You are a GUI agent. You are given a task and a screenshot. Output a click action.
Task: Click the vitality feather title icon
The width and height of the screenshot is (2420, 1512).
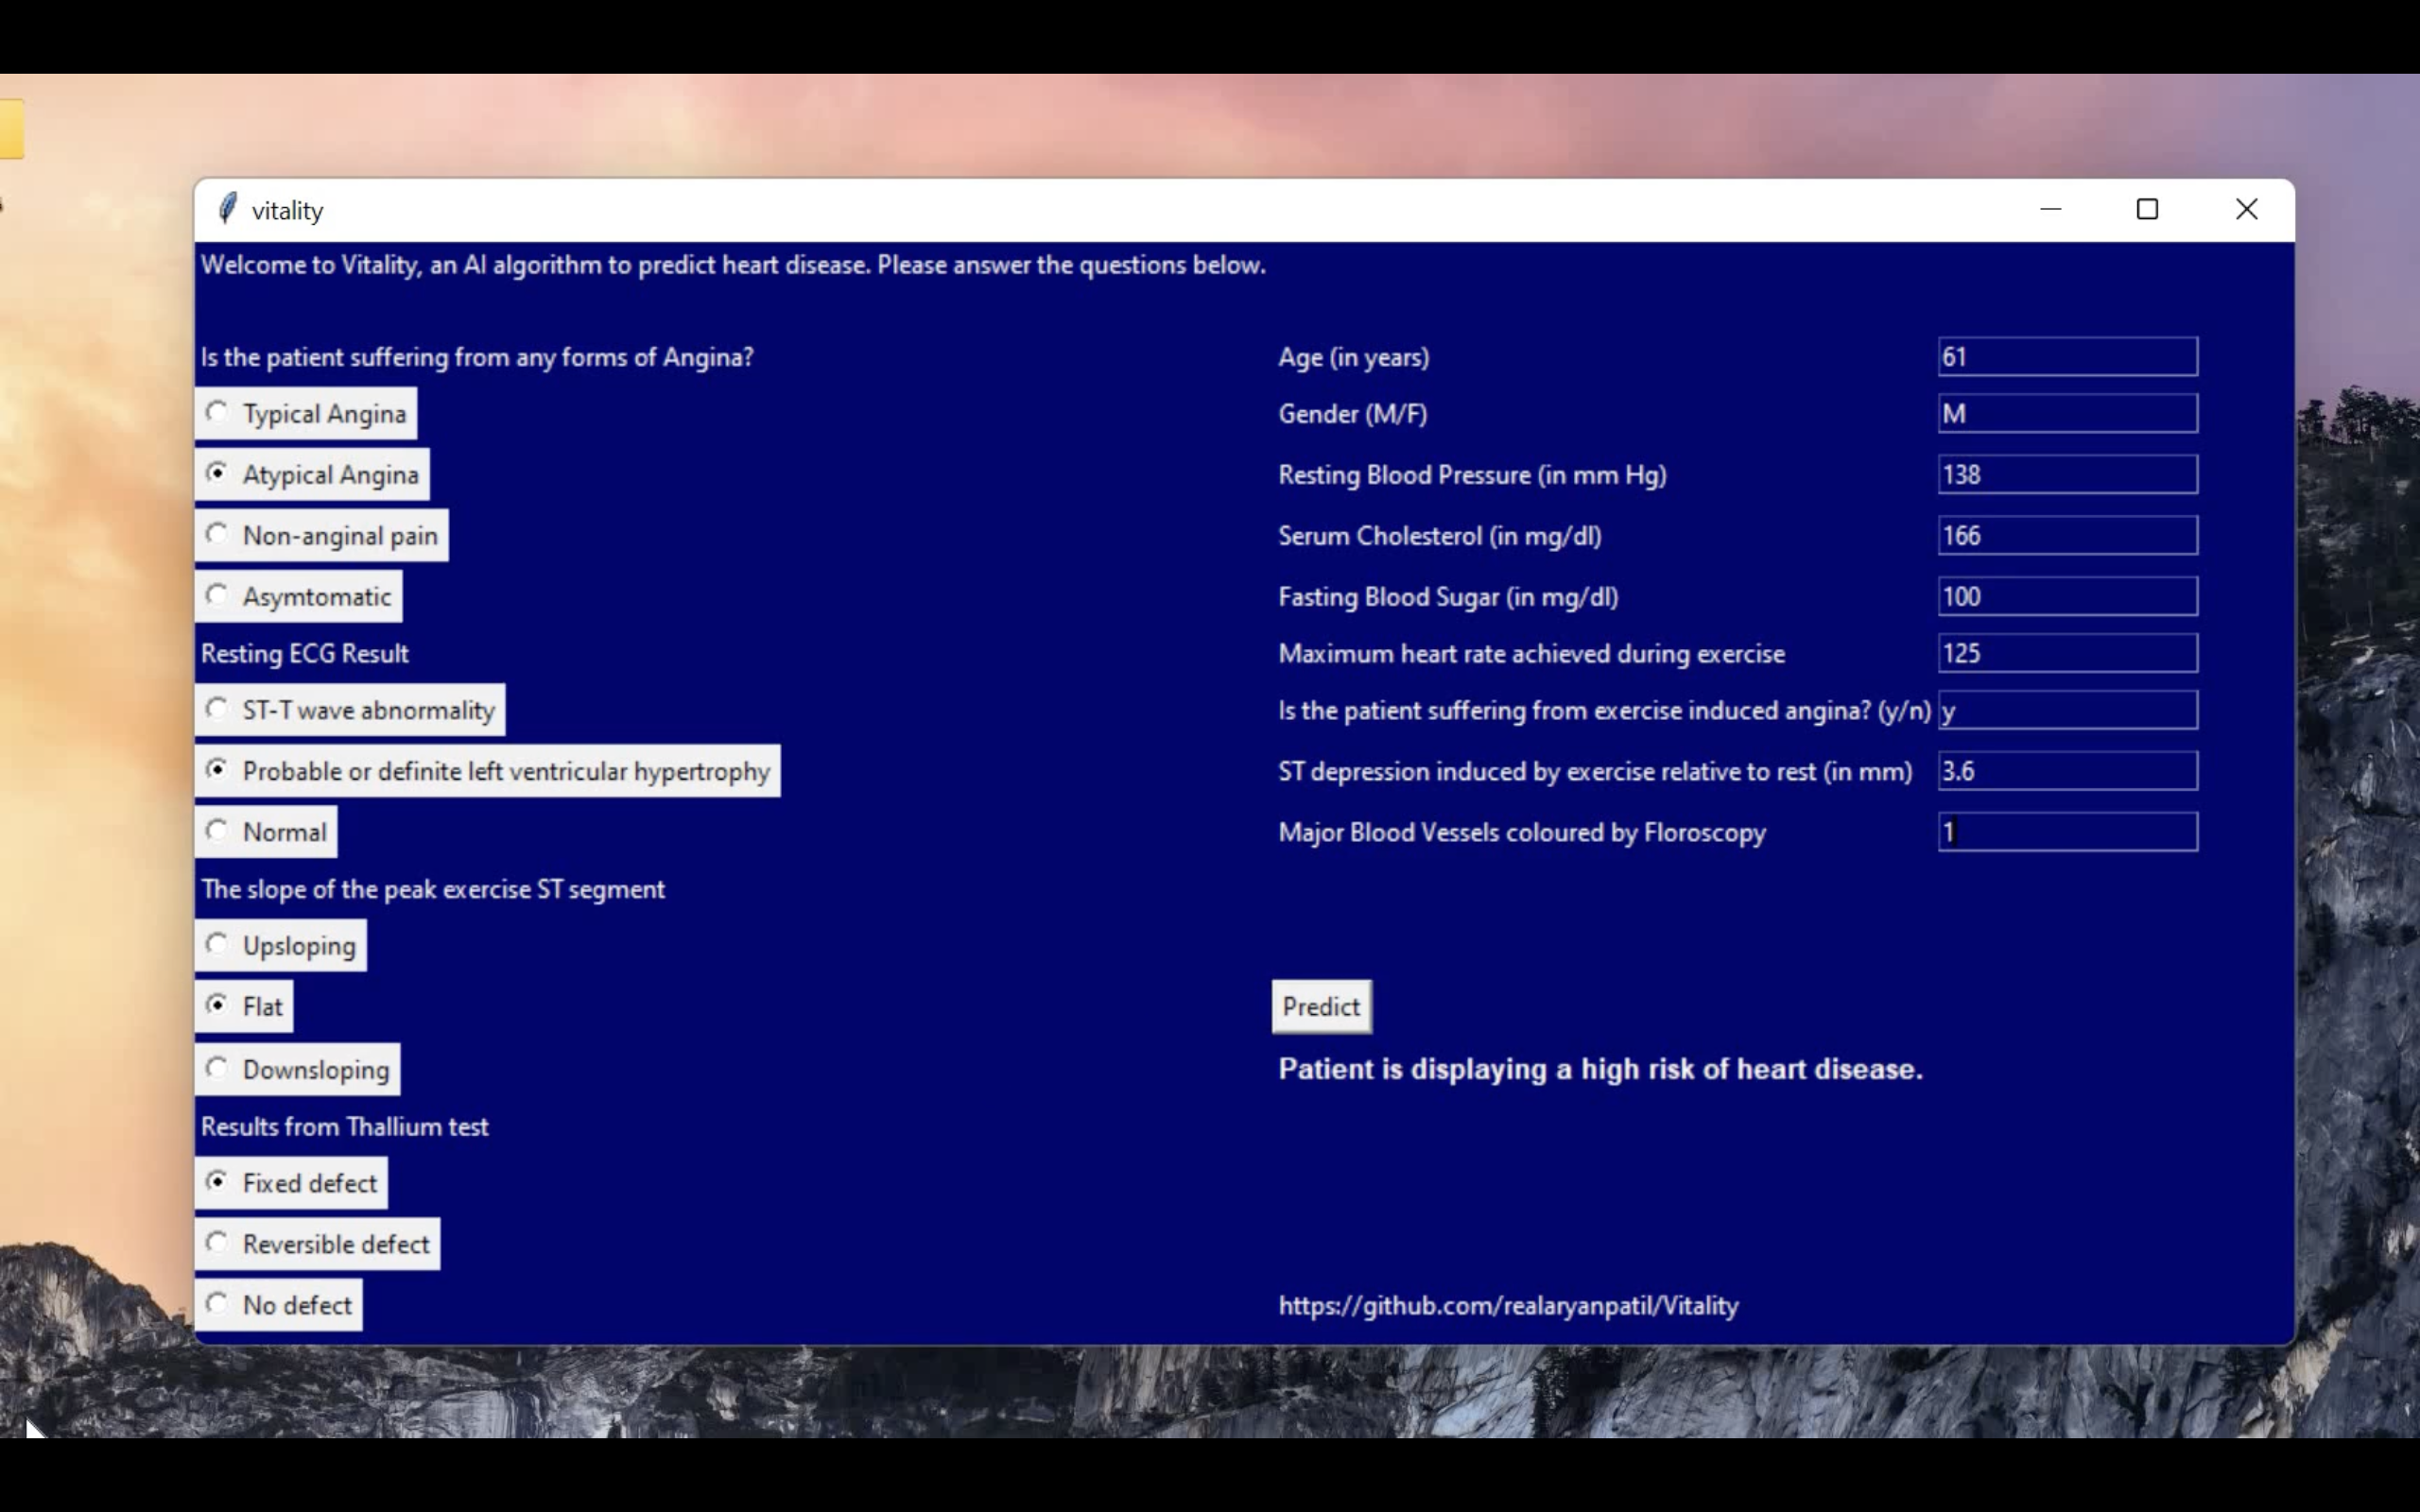pos(228,209)
